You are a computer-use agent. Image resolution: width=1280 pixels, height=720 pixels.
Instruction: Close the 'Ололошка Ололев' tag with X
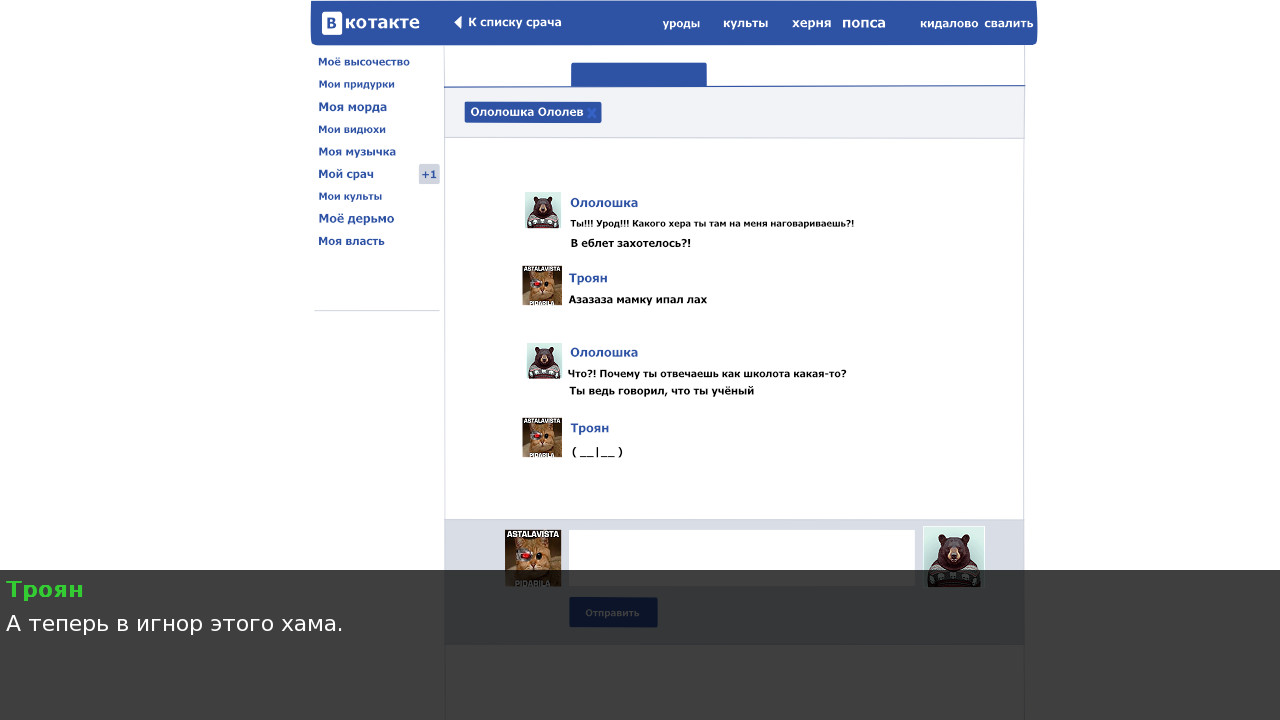(592, 113)
